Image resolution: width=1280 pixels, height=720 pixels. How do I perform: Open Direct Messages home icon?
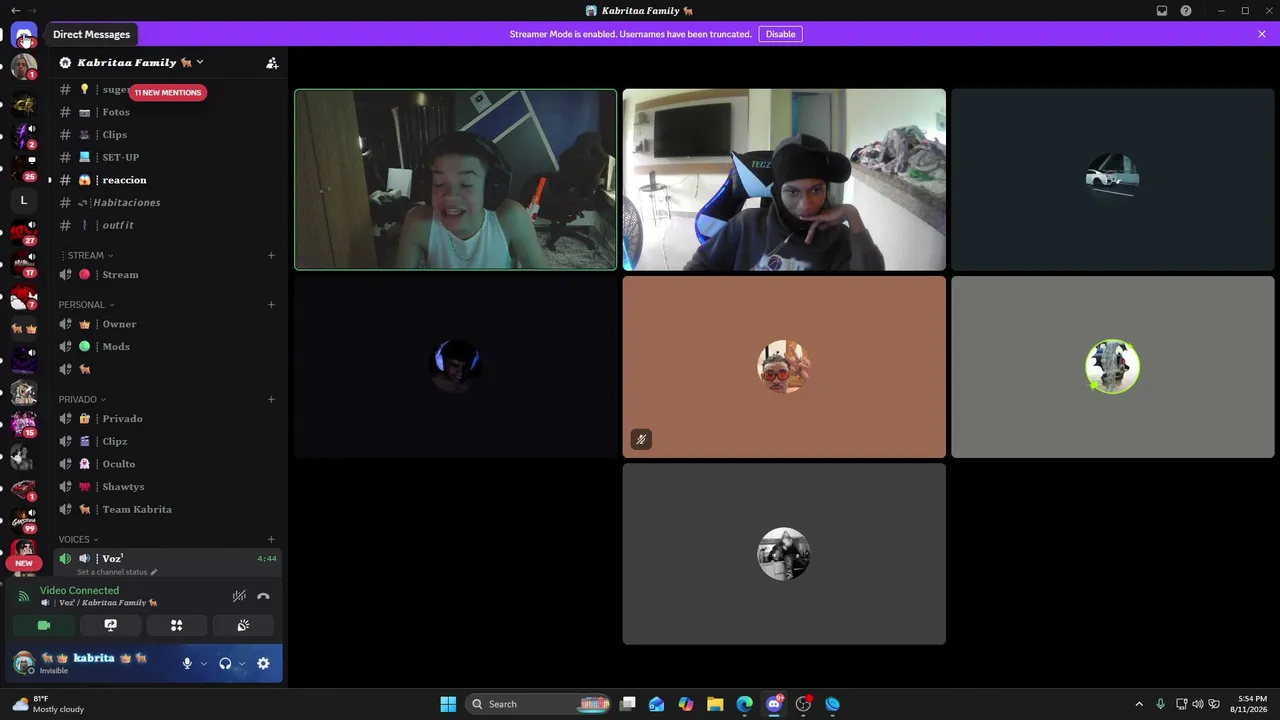pyautogui.click(x=24, y=35)
